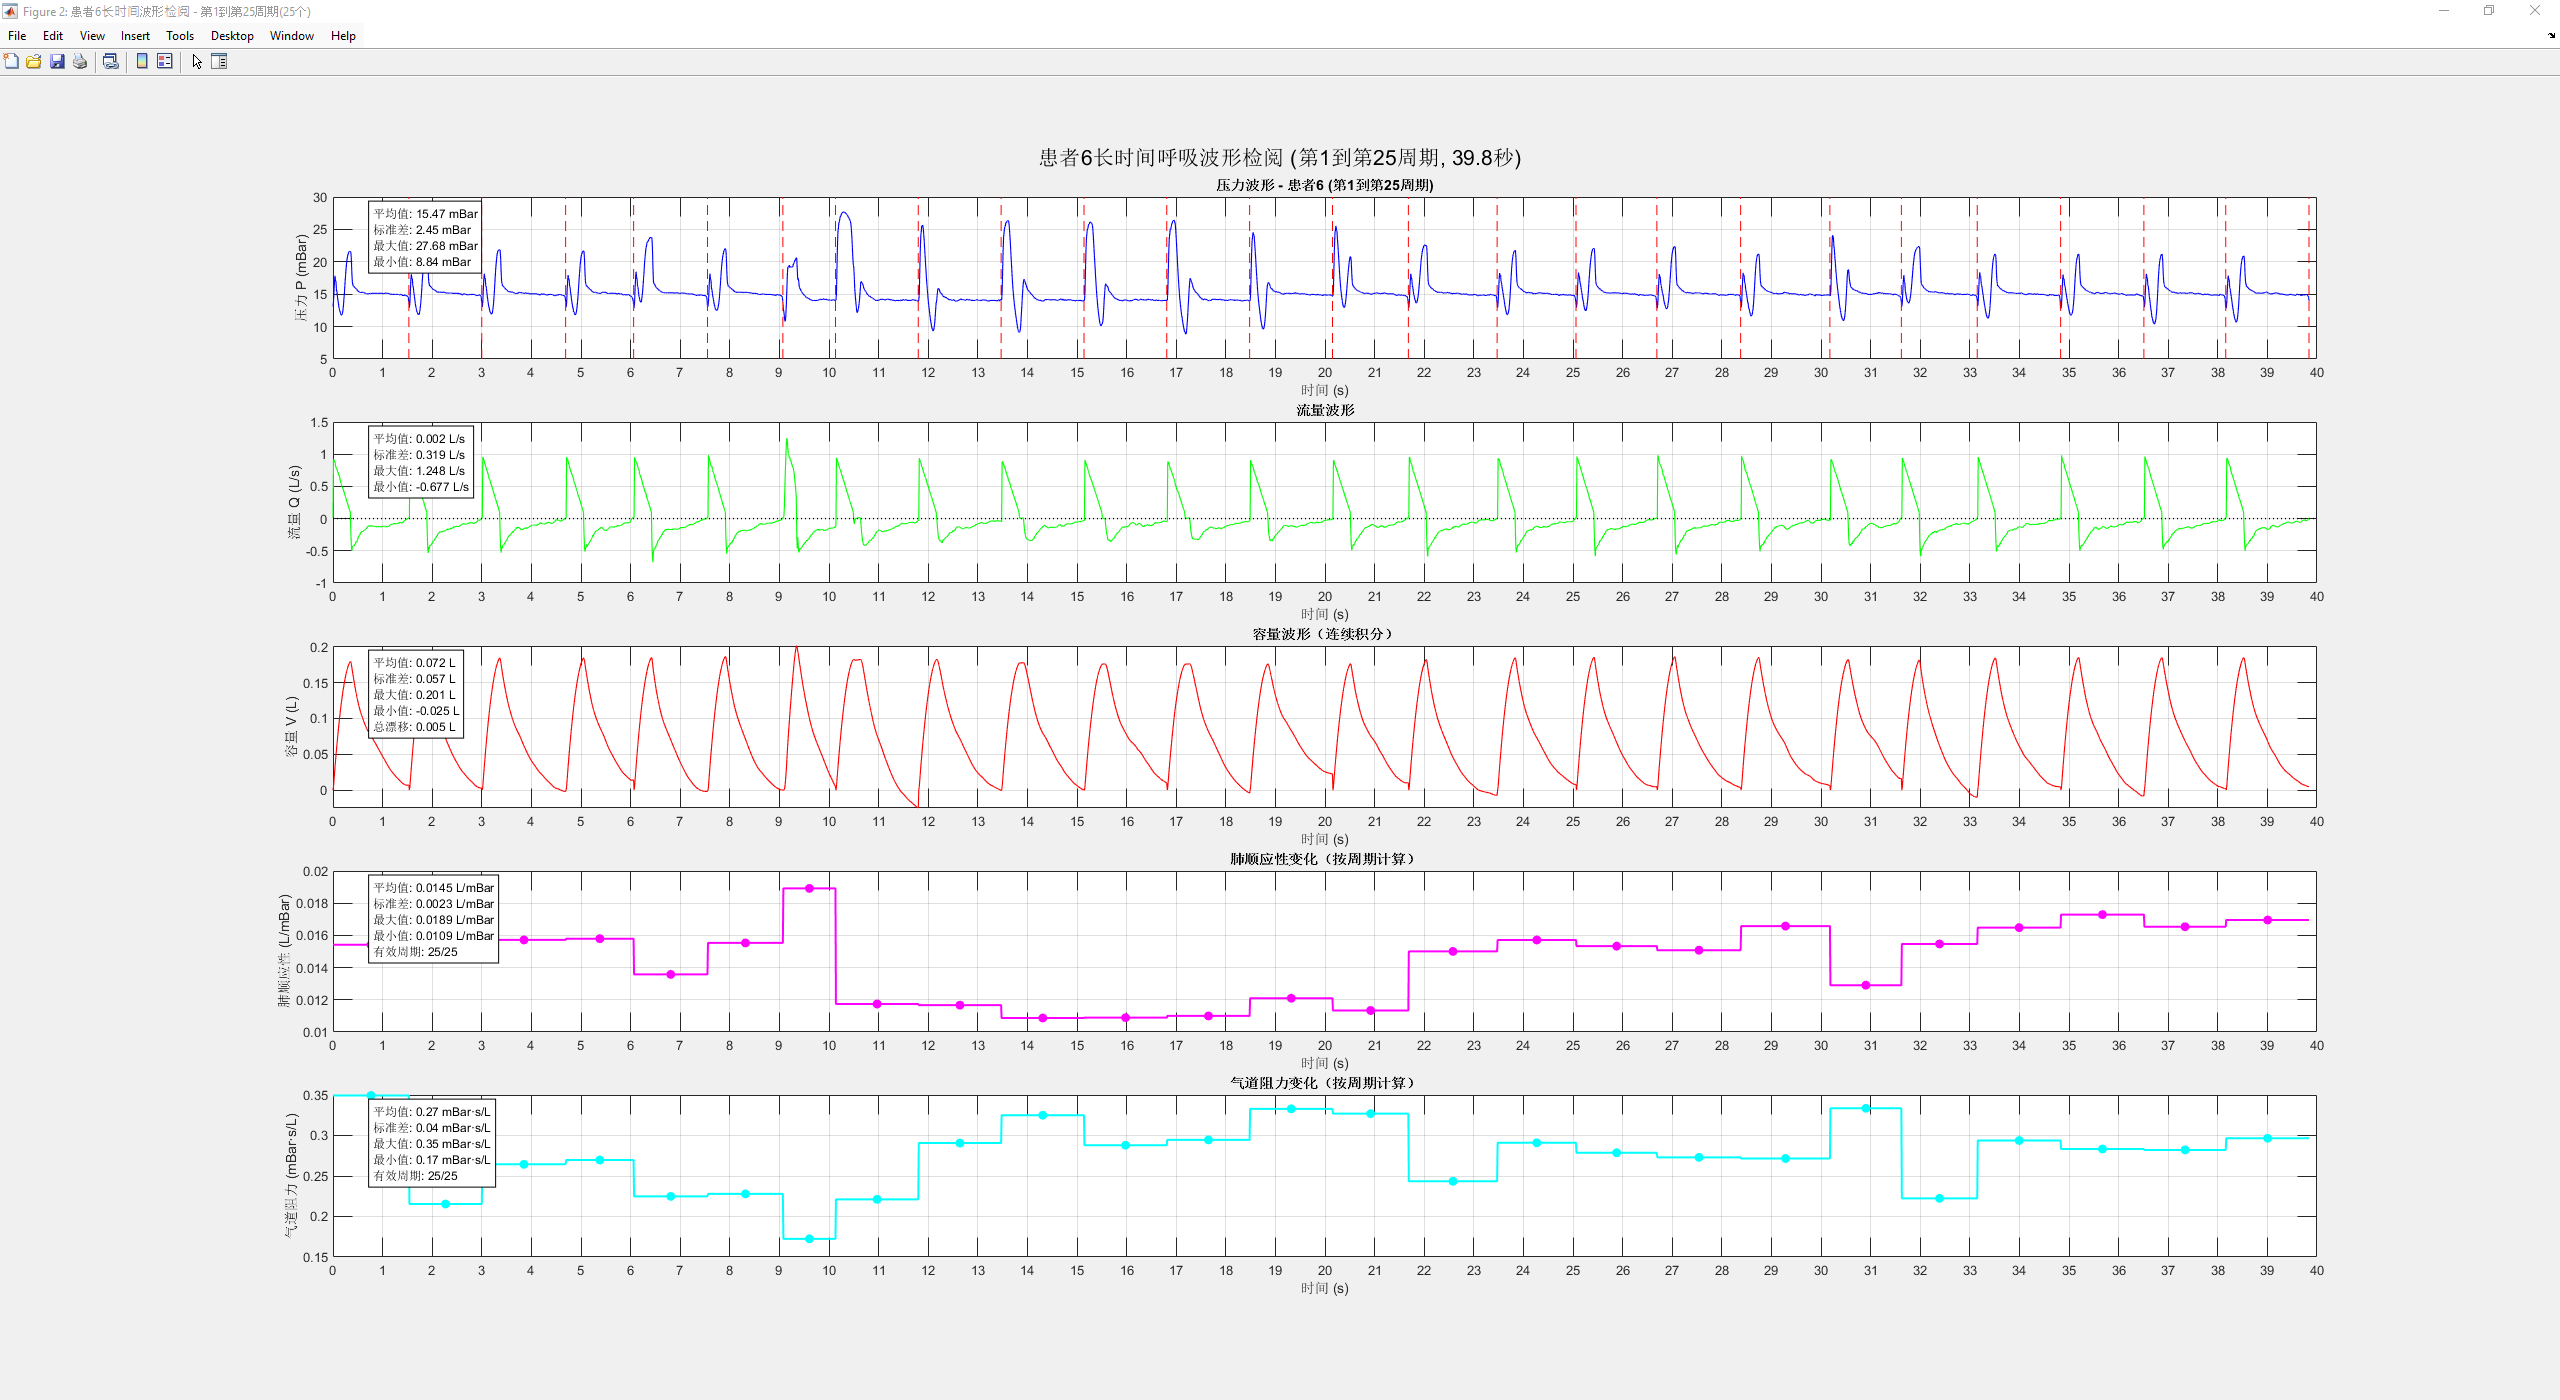Click the compliance y-axis label (L/mBar)
This screenshot has height=1400, width=2560.
[284, 950]
